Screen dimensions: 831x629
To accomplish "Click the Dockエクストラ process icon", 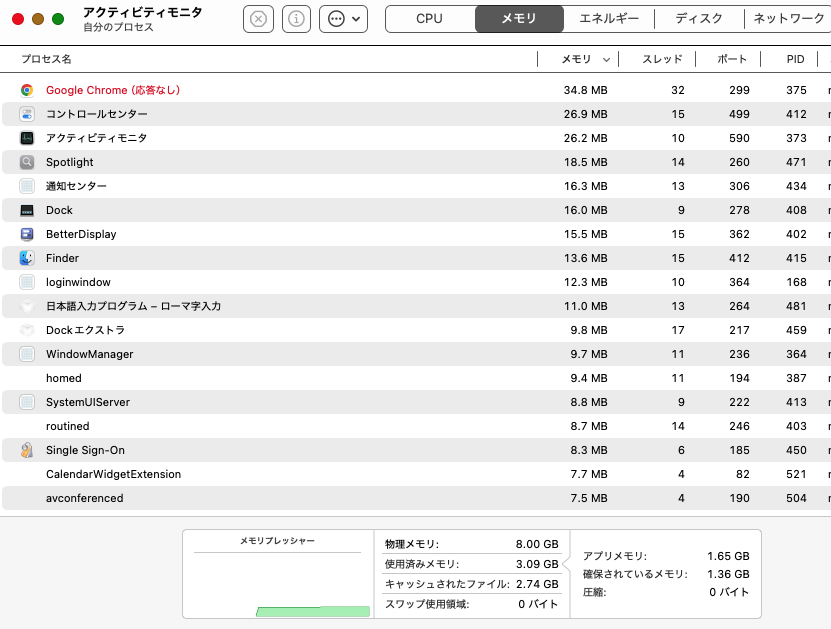I will (x=27, y=330).
